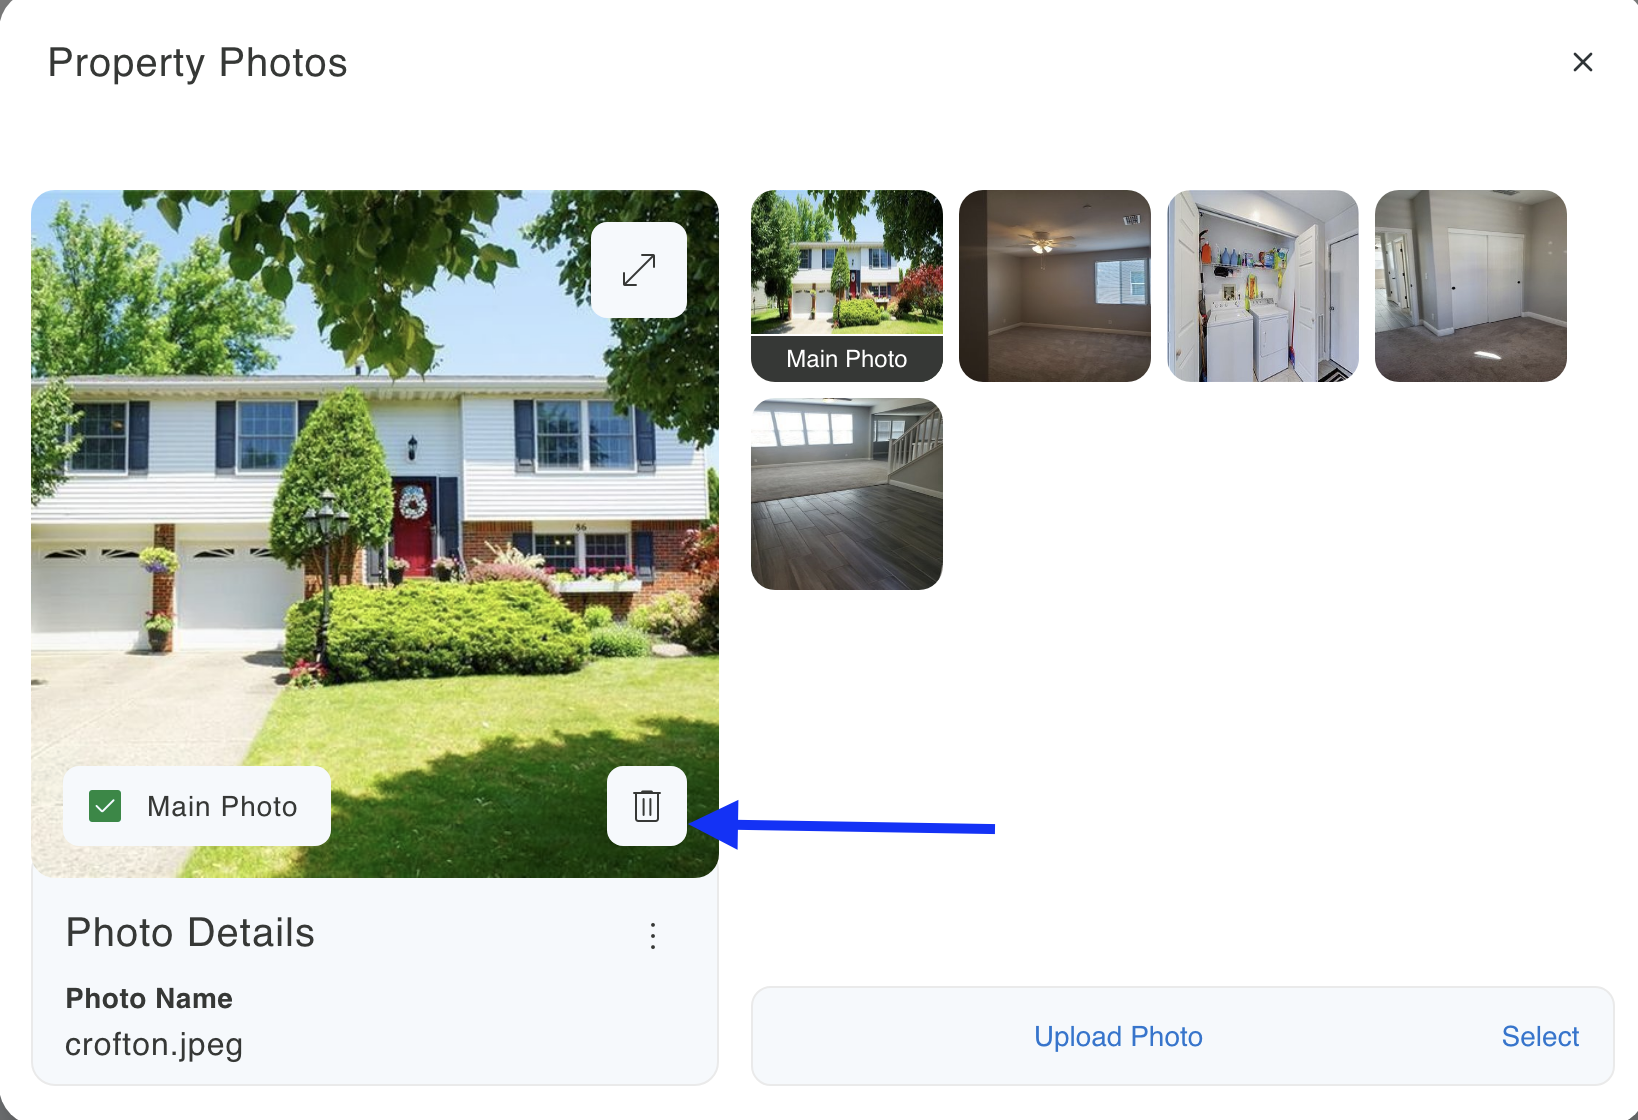Click the Main Photo checkbox label text
The height and width of the screenshot is (1120, 1638).
pos(222,806)
